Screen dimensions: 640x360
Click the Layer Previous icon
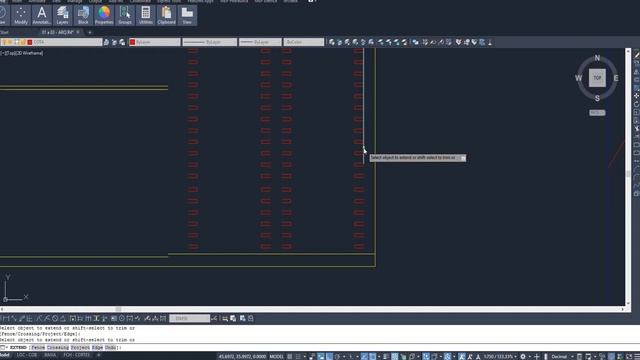(114, 42)
